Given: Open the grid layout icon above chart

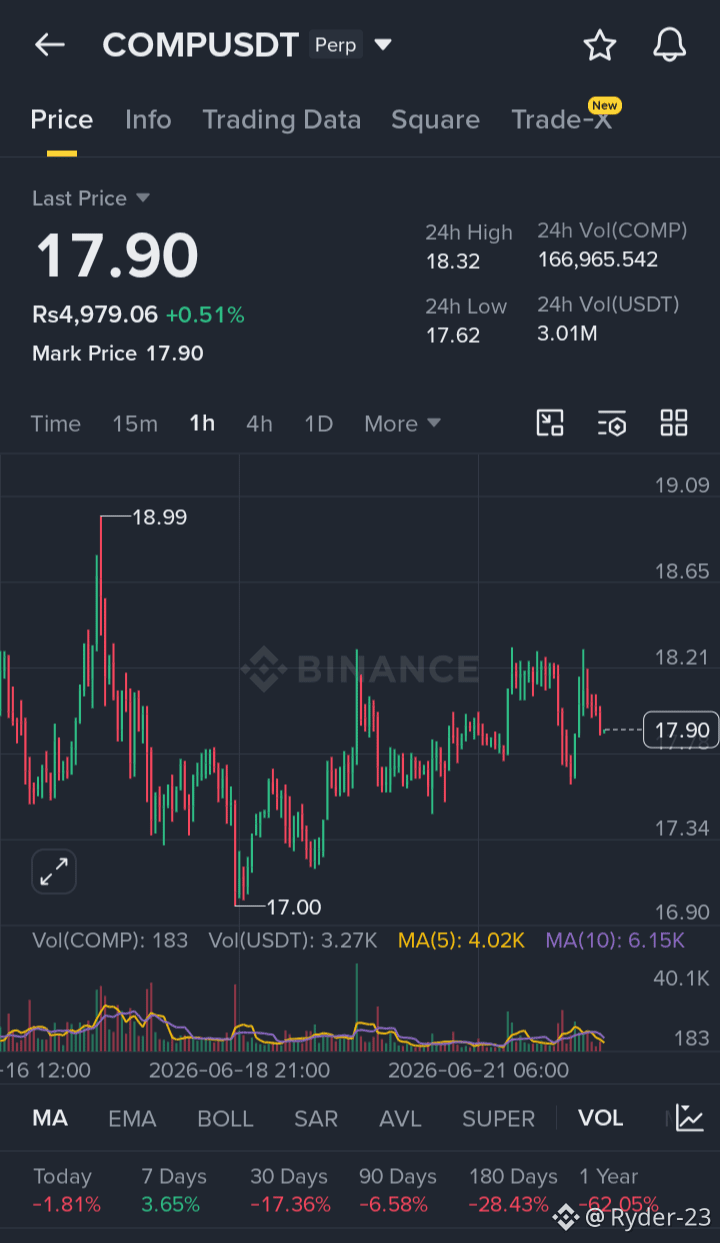Looking at the screenshot, I should coord(674,423).
